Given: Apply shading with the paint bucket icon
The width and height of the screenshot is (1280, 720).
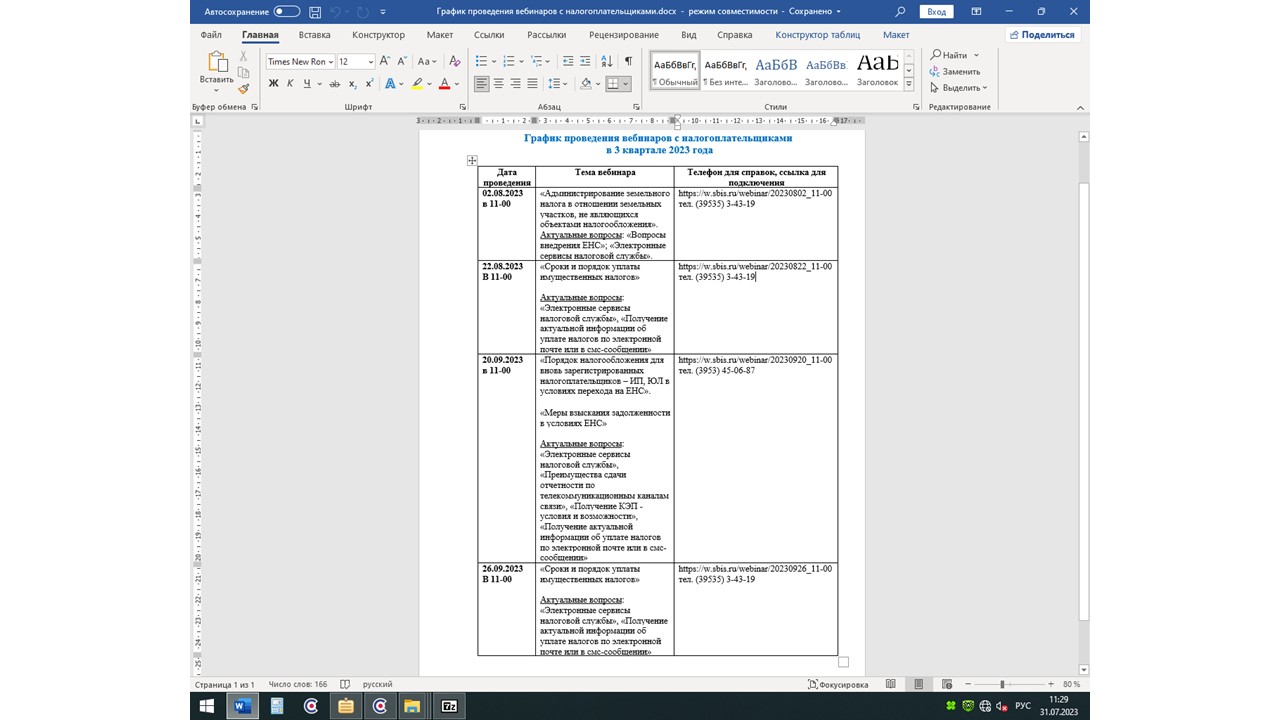Looking at the screenshot, I should [x=586, y=84].
